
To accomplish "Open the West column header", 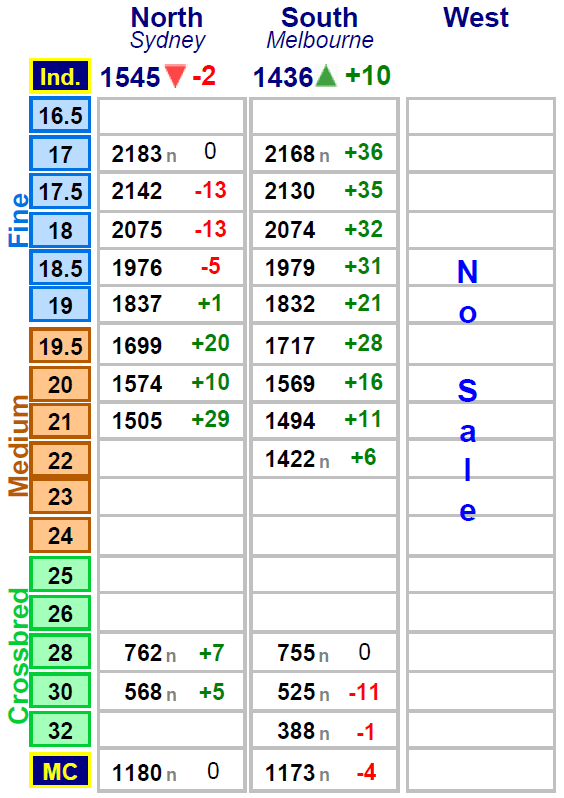I will [476, 18].
